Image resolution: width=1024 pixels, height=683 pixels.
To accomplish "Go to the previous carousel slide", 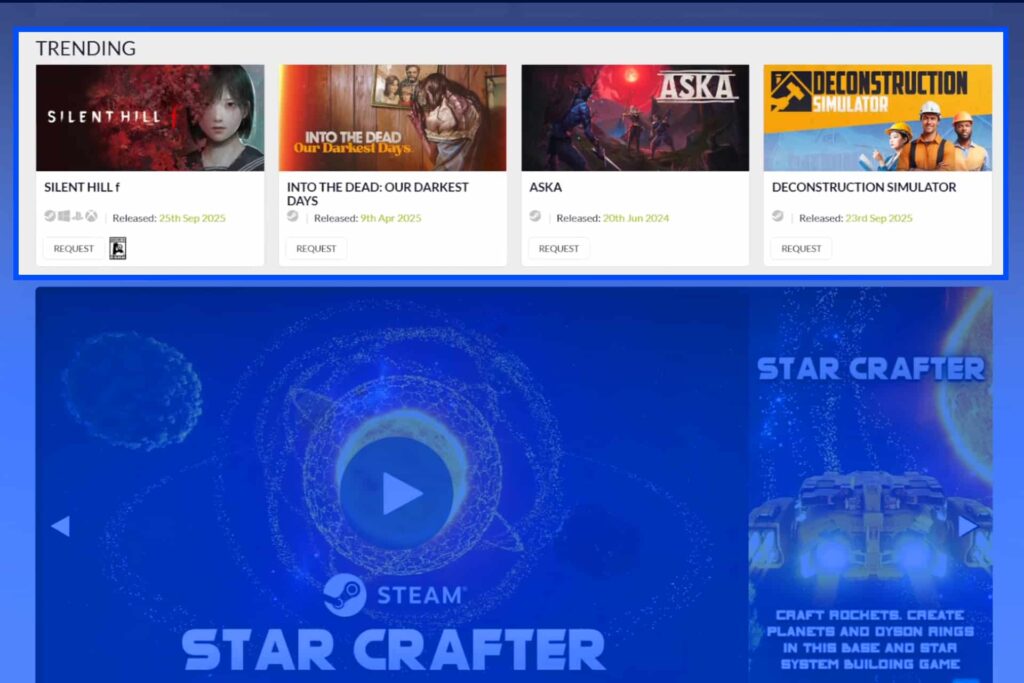I will pos(61,526).
